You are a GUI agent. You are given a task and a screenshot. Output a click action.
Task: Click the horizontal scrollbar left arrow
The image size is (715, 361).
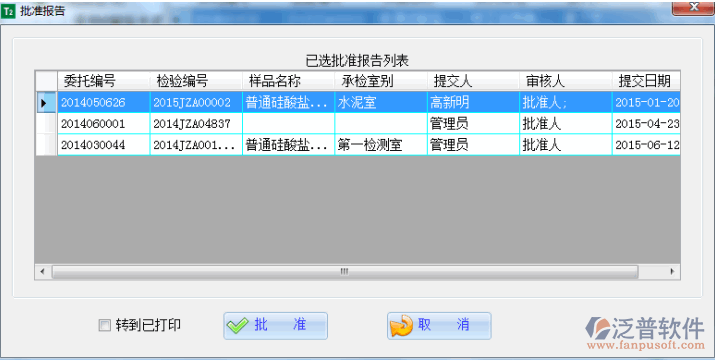pyautogui.click(x=42, y=272)
